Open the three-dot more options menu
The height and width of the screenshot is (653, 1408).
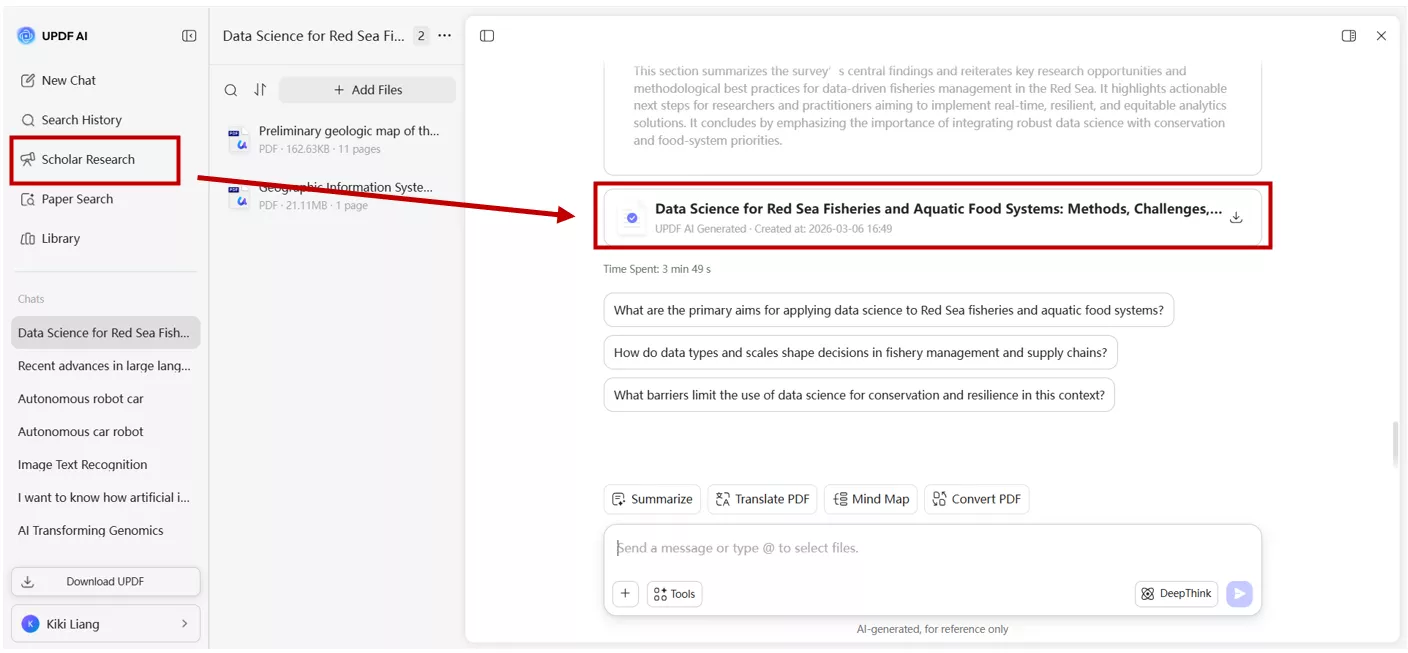coord(445,36)
